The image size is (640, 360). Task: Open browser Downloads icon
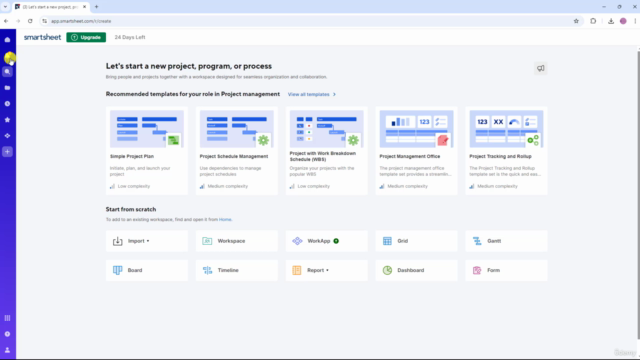tap(611, 21)
